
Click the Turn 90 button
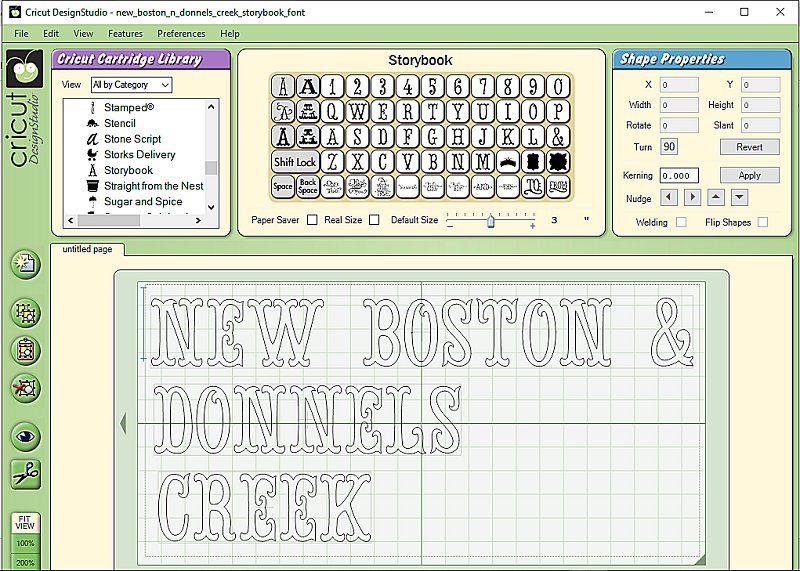coord(669,147)
